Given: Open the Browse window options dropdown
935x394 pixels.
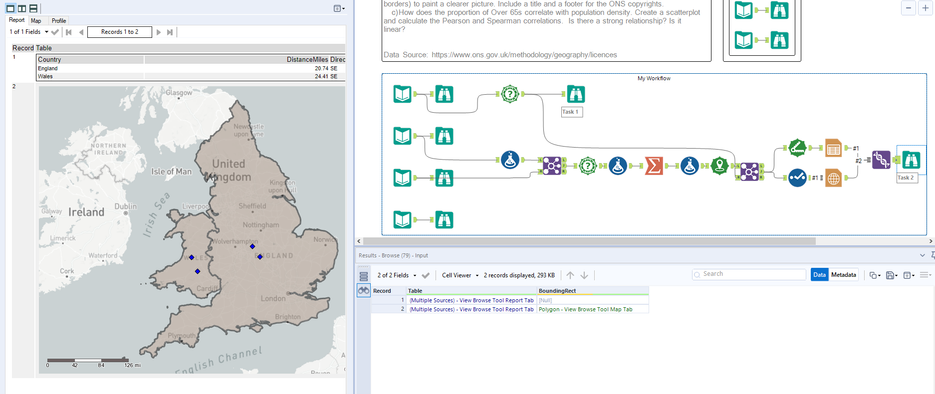Looking at the screenshot, I should 338,8.
